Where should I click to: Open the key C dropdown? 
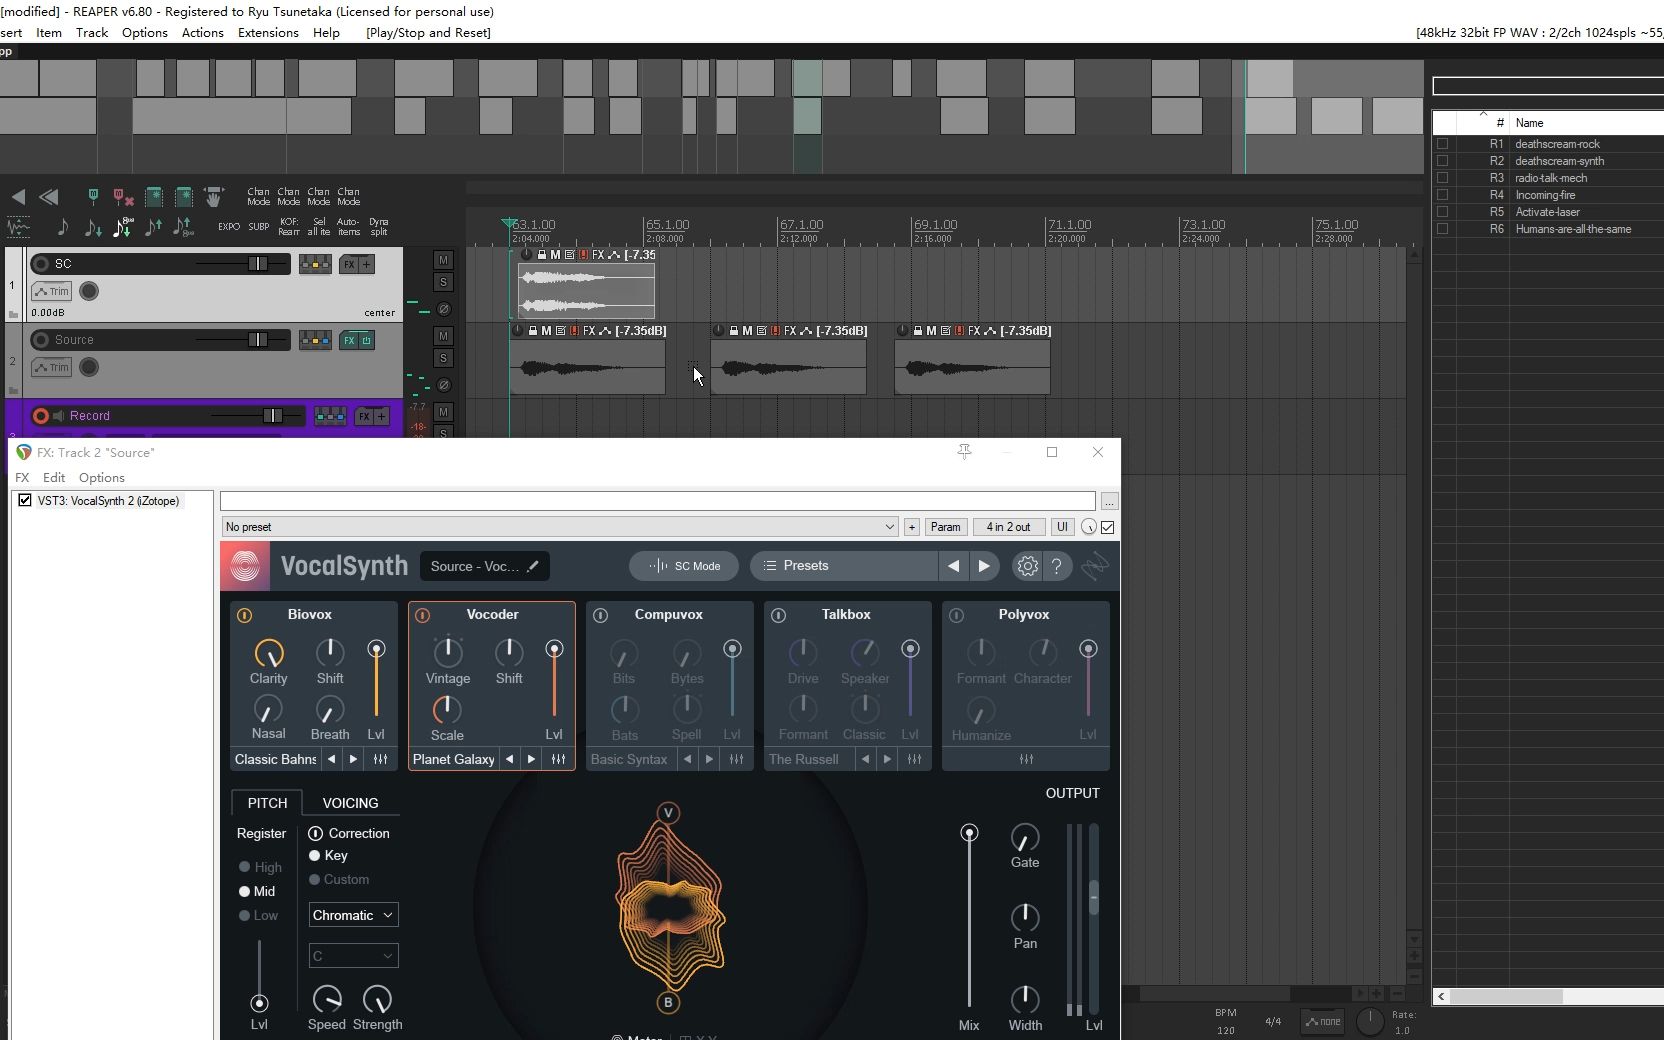coord(353,956)
